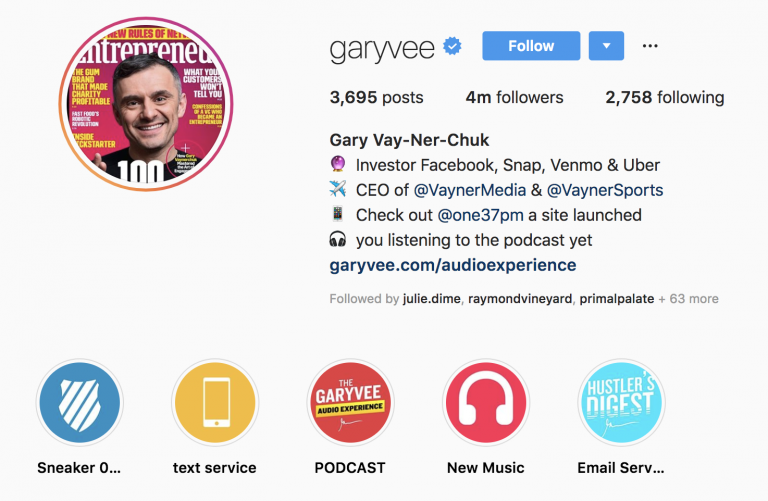Screen dimensions: 768x501
Task: Open the 4m followers list
Action: click(514, 97)
